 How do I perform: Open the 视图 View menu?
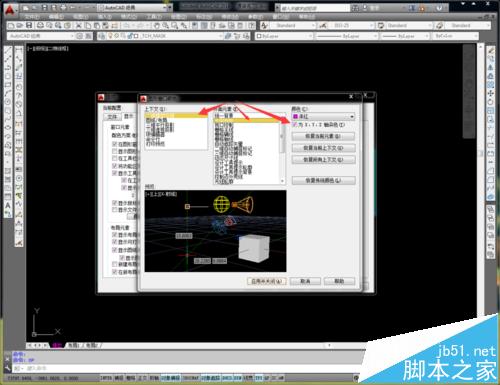pos(80,17)
